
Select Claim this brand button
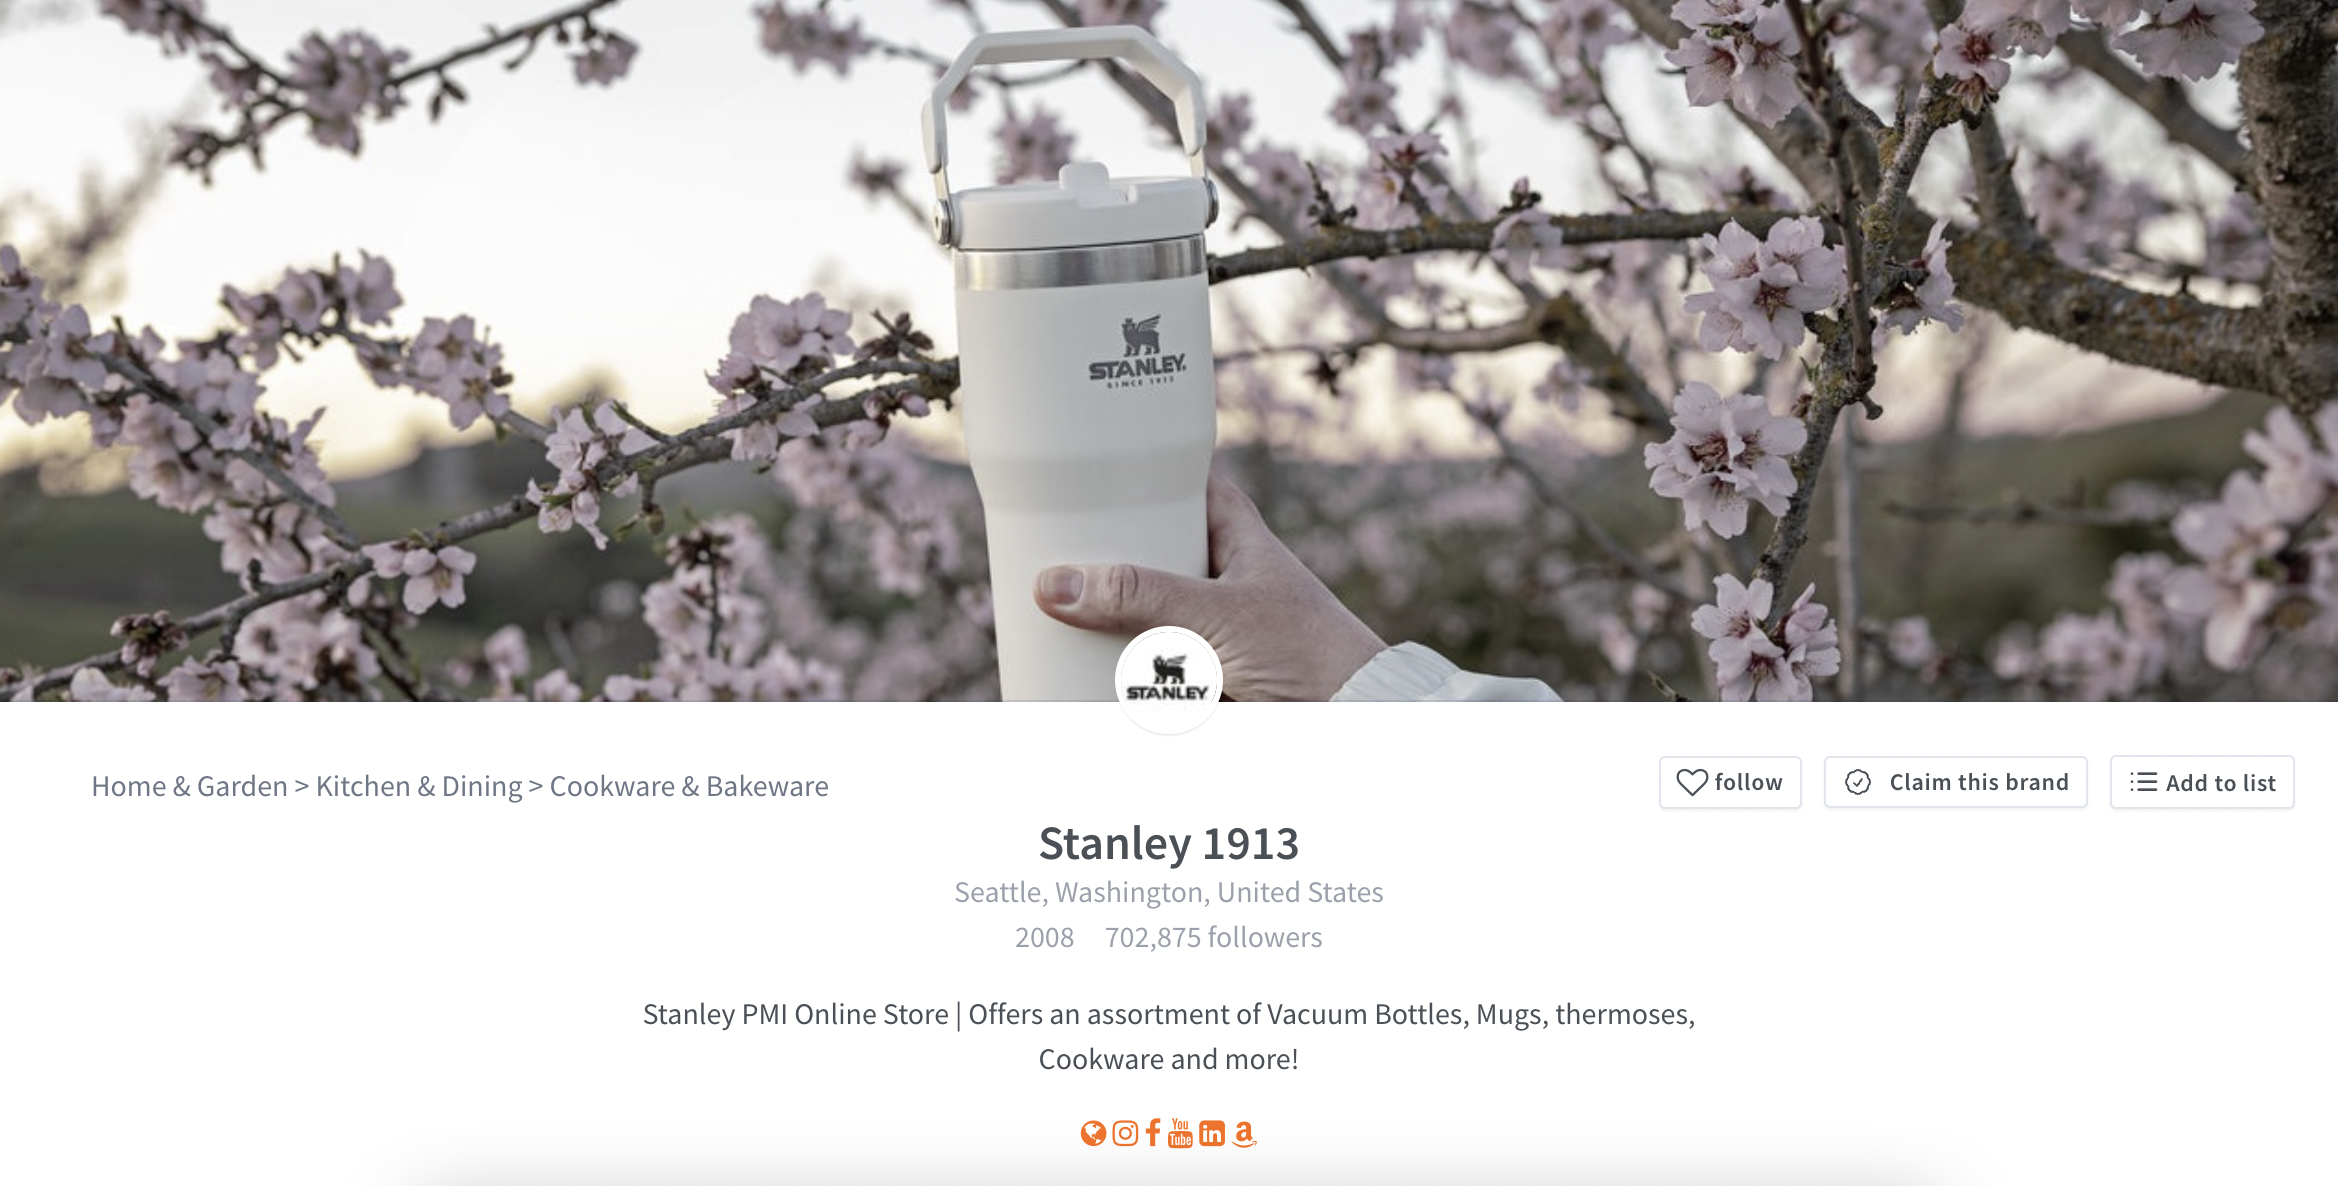[1955, 782]
